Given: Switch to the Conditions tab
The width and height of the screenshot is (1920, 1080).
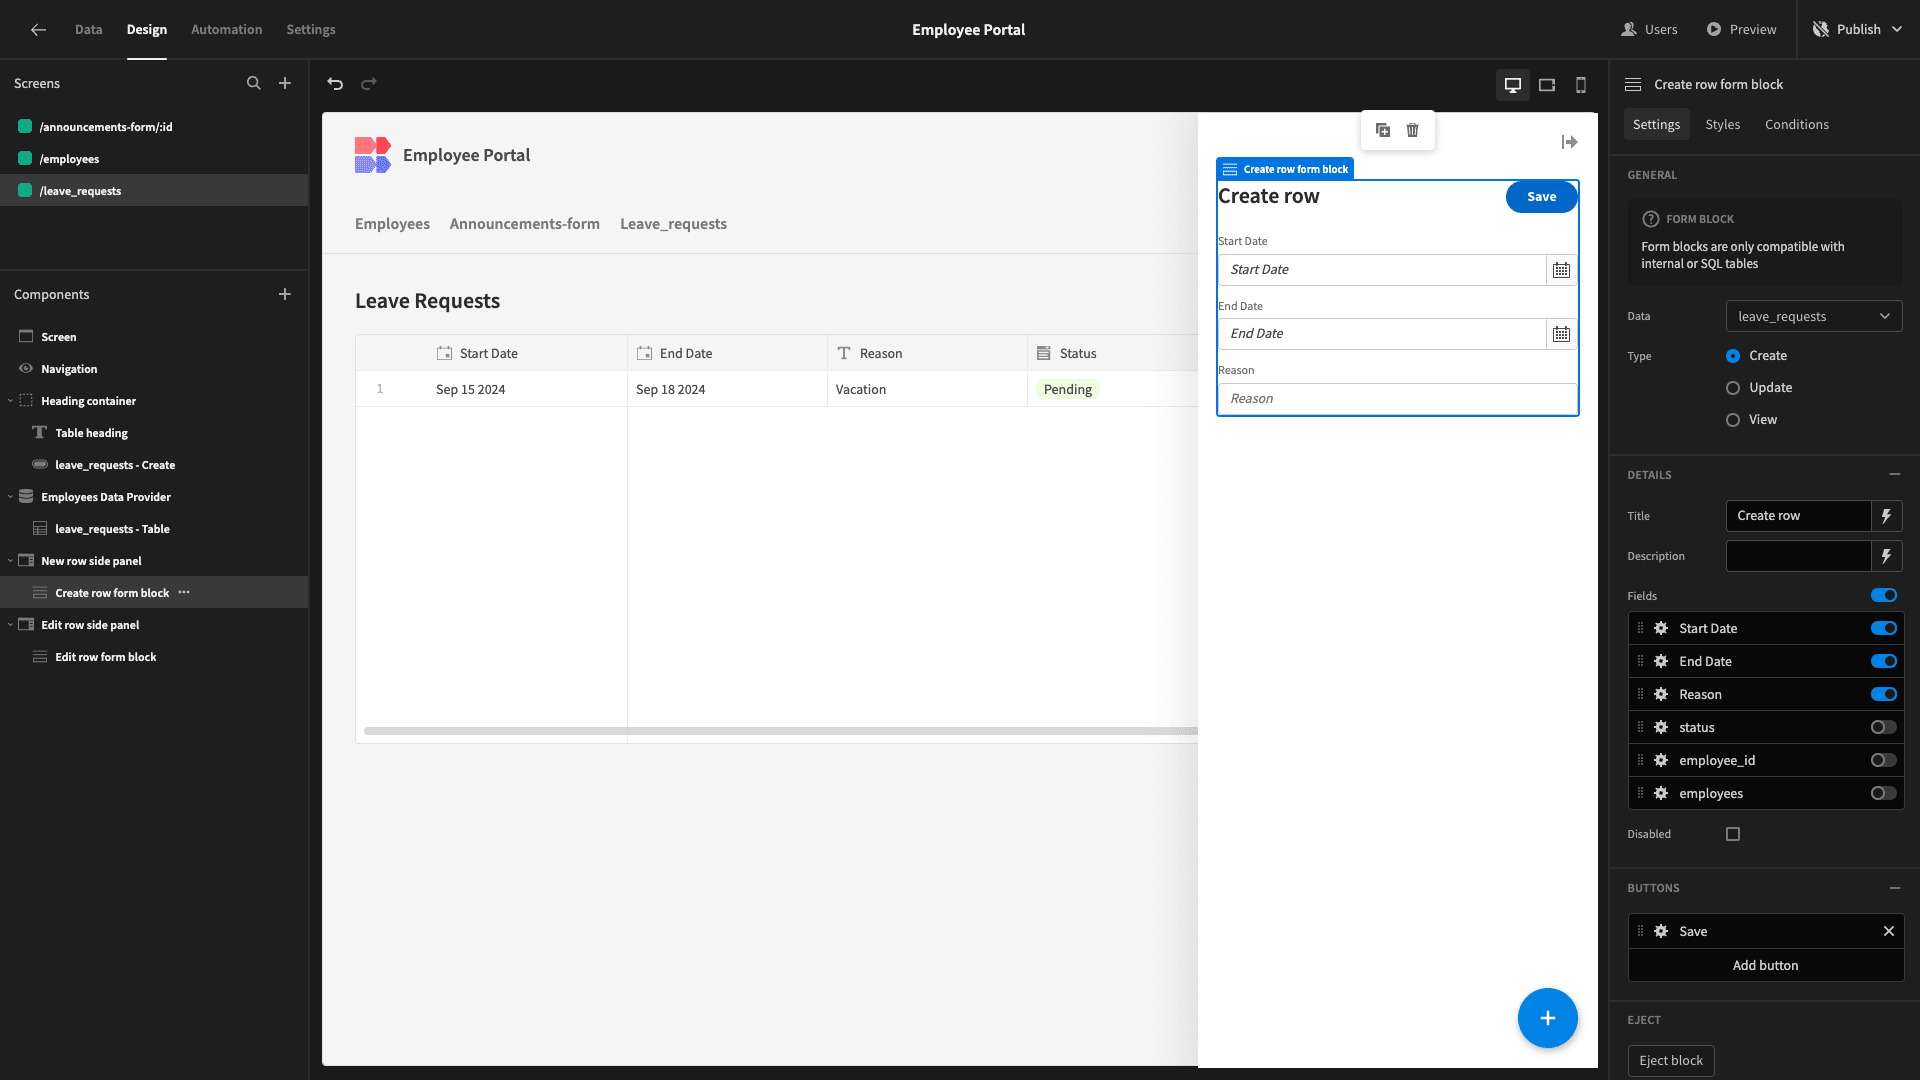Looking at the screenshot, I should pyautogui.click(x=1796, y=125).
